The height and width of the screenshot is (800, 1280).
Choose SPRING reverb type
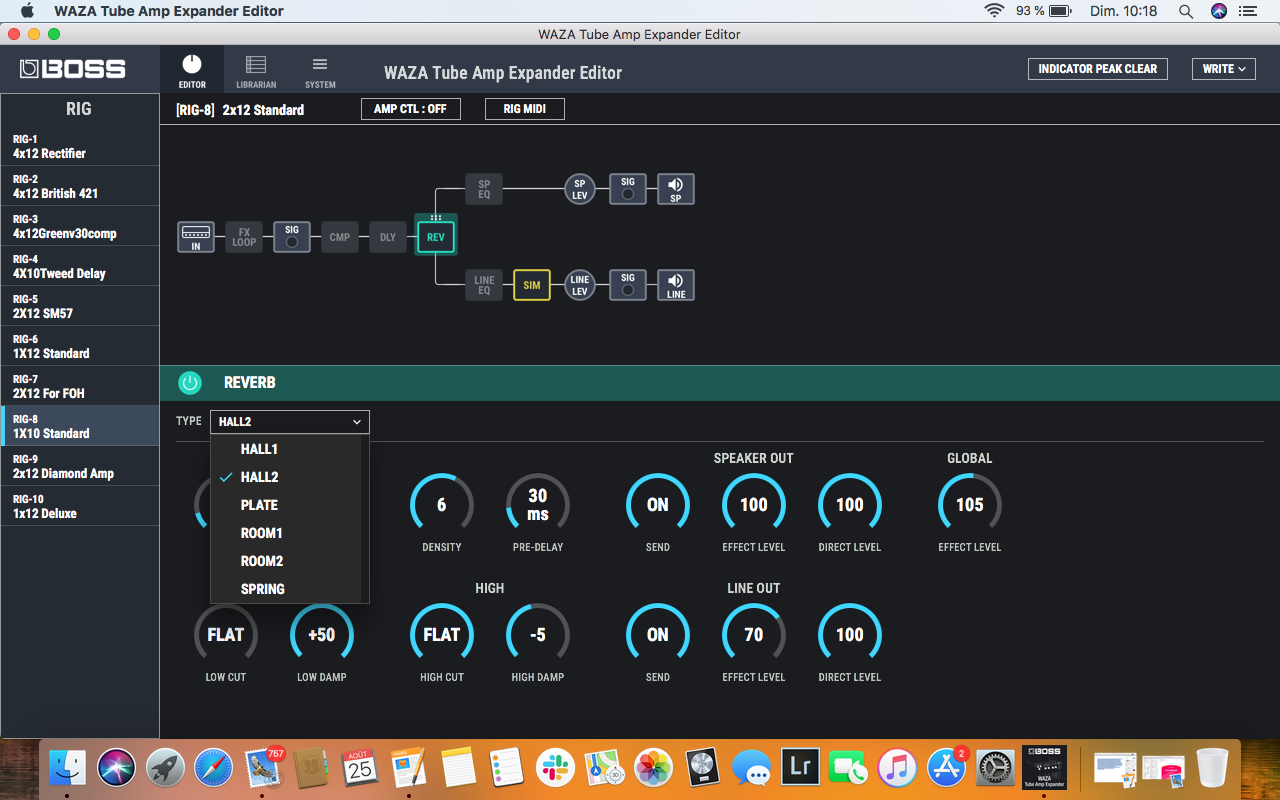262,589
